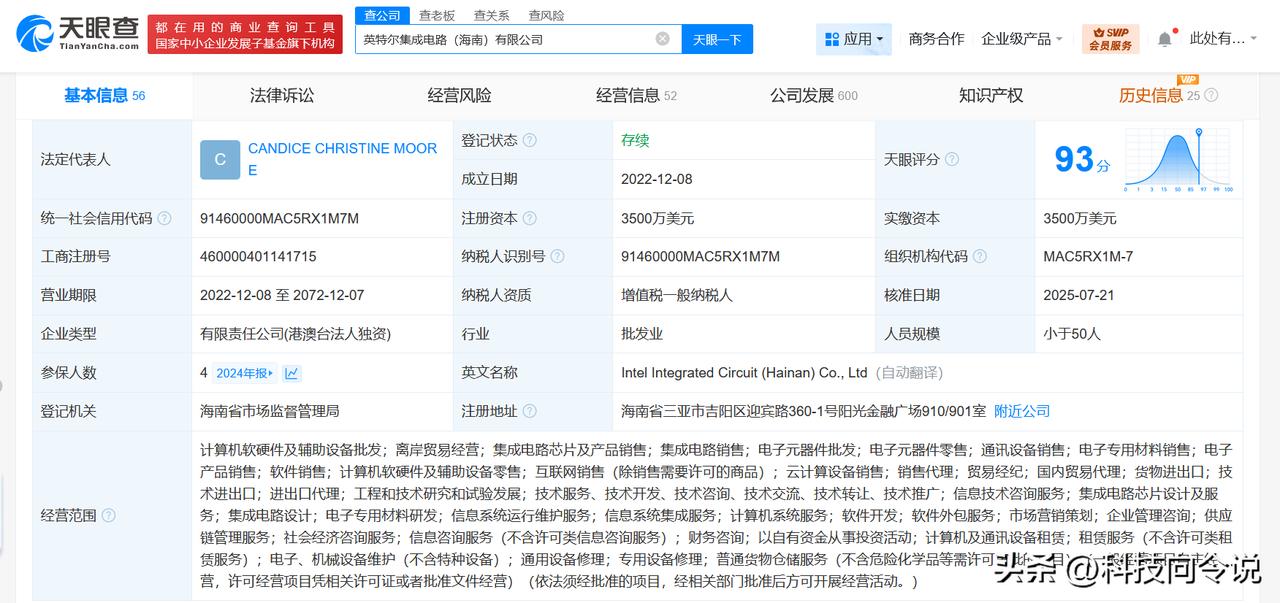
Task: Click the legal representative avatar C
Action: coord(220,160)
